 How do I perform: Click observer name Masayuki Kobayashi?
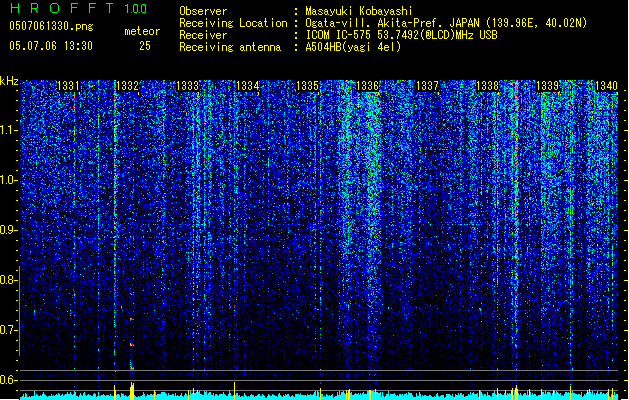(359, 11)
